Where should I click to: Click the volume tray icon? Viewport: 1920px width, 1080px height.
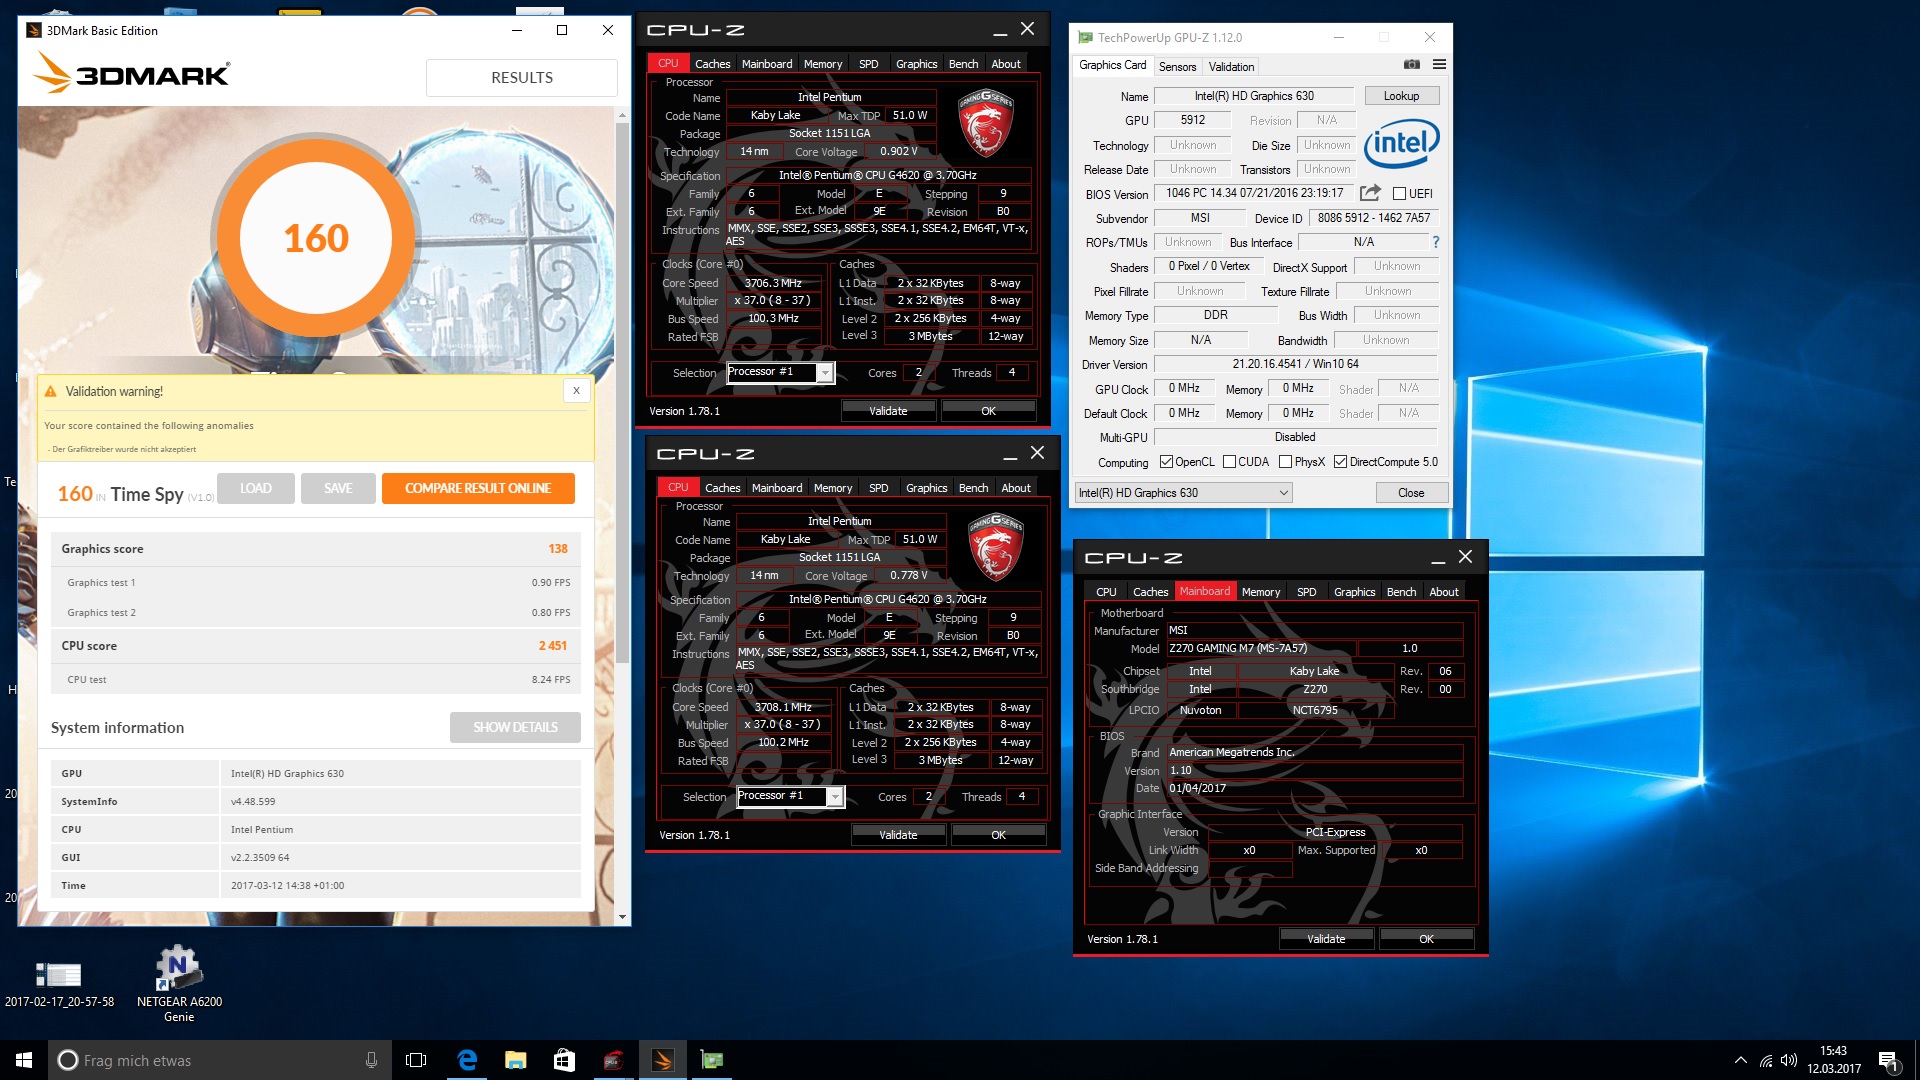(1789, 1060)
